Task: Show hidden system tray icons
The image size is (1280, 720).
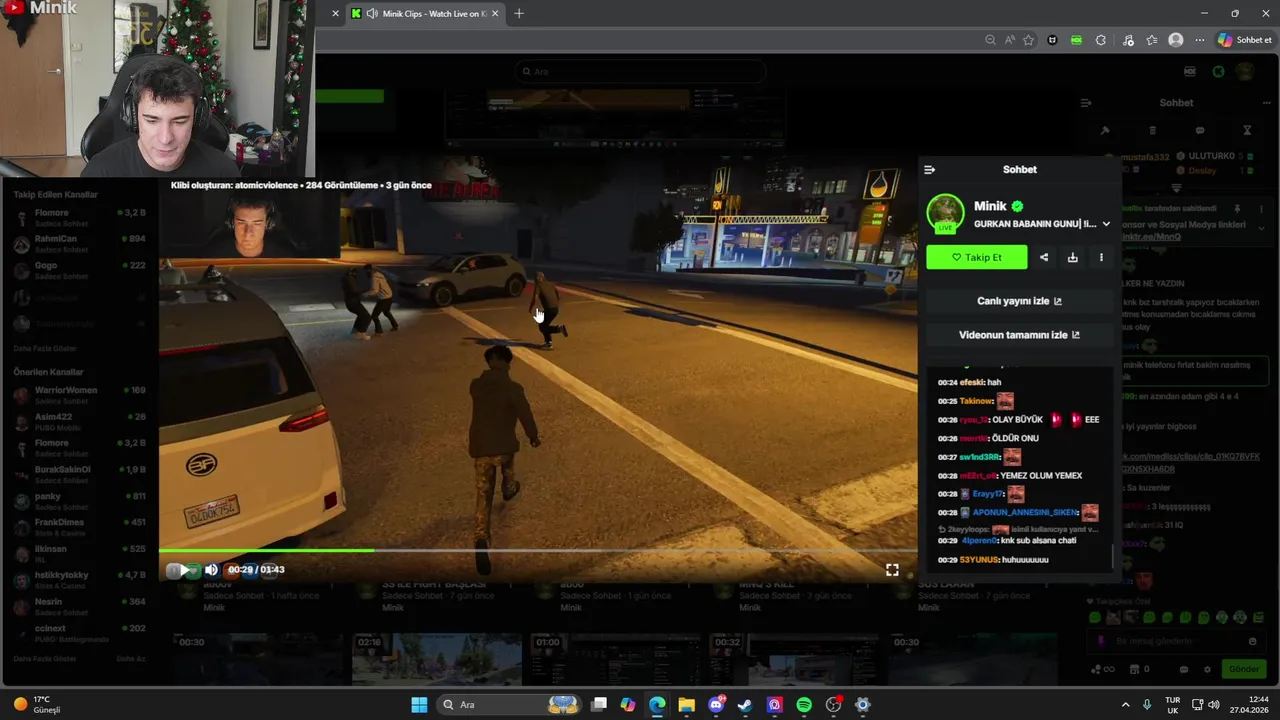Action: [1125, 705]
